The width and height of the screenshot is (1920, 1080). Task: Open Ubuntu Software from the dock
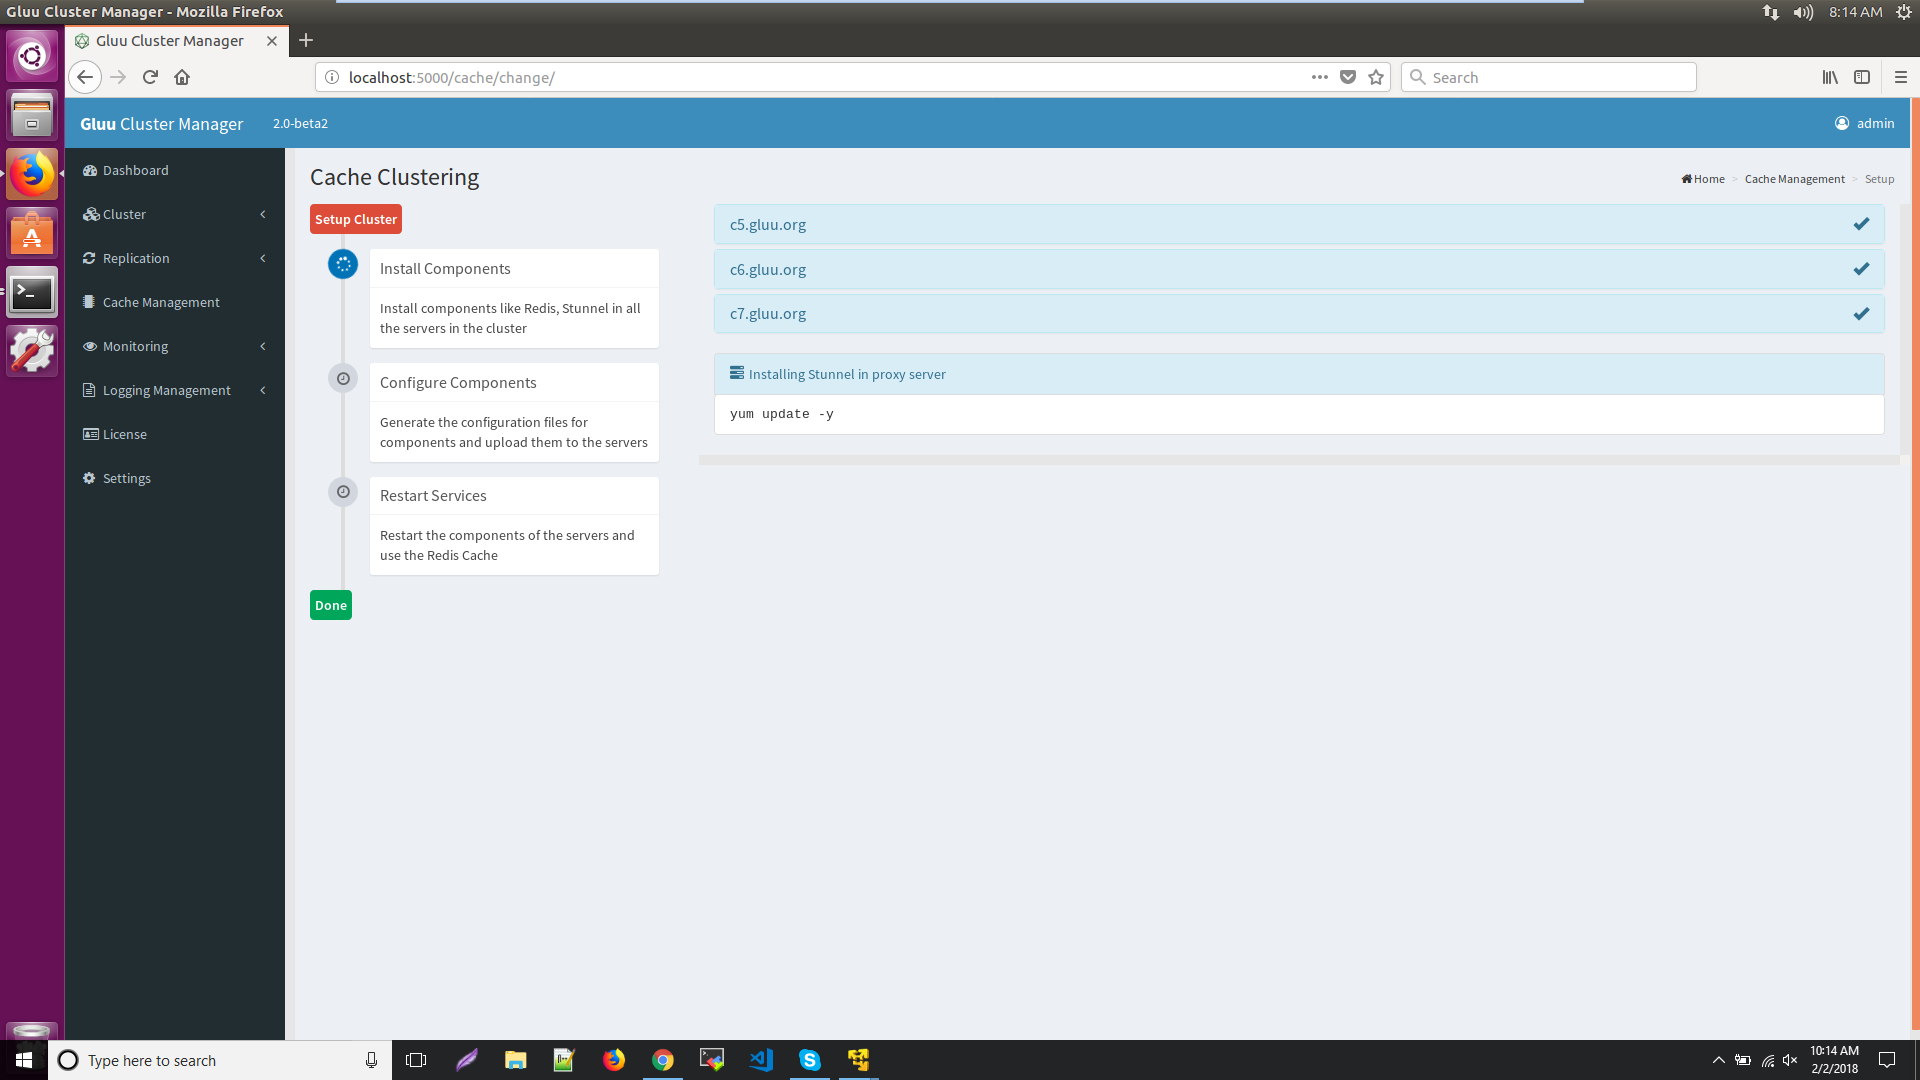(32, 233)
